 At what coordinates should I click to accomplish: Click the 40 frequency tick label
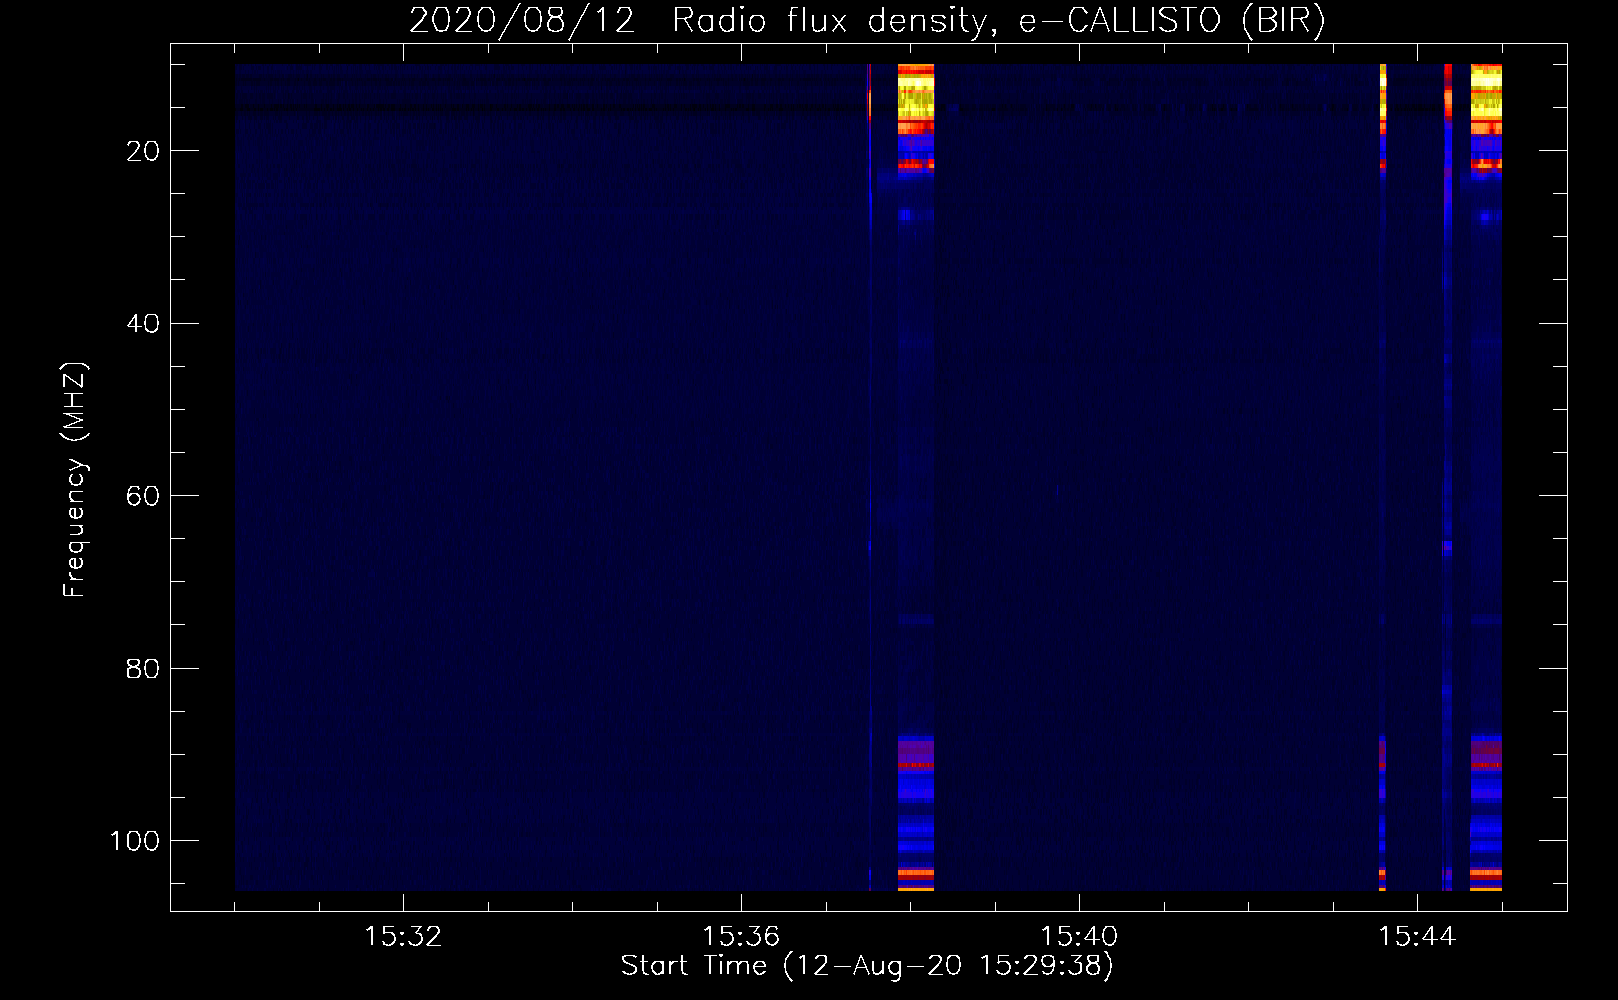(x=144, y=323)
